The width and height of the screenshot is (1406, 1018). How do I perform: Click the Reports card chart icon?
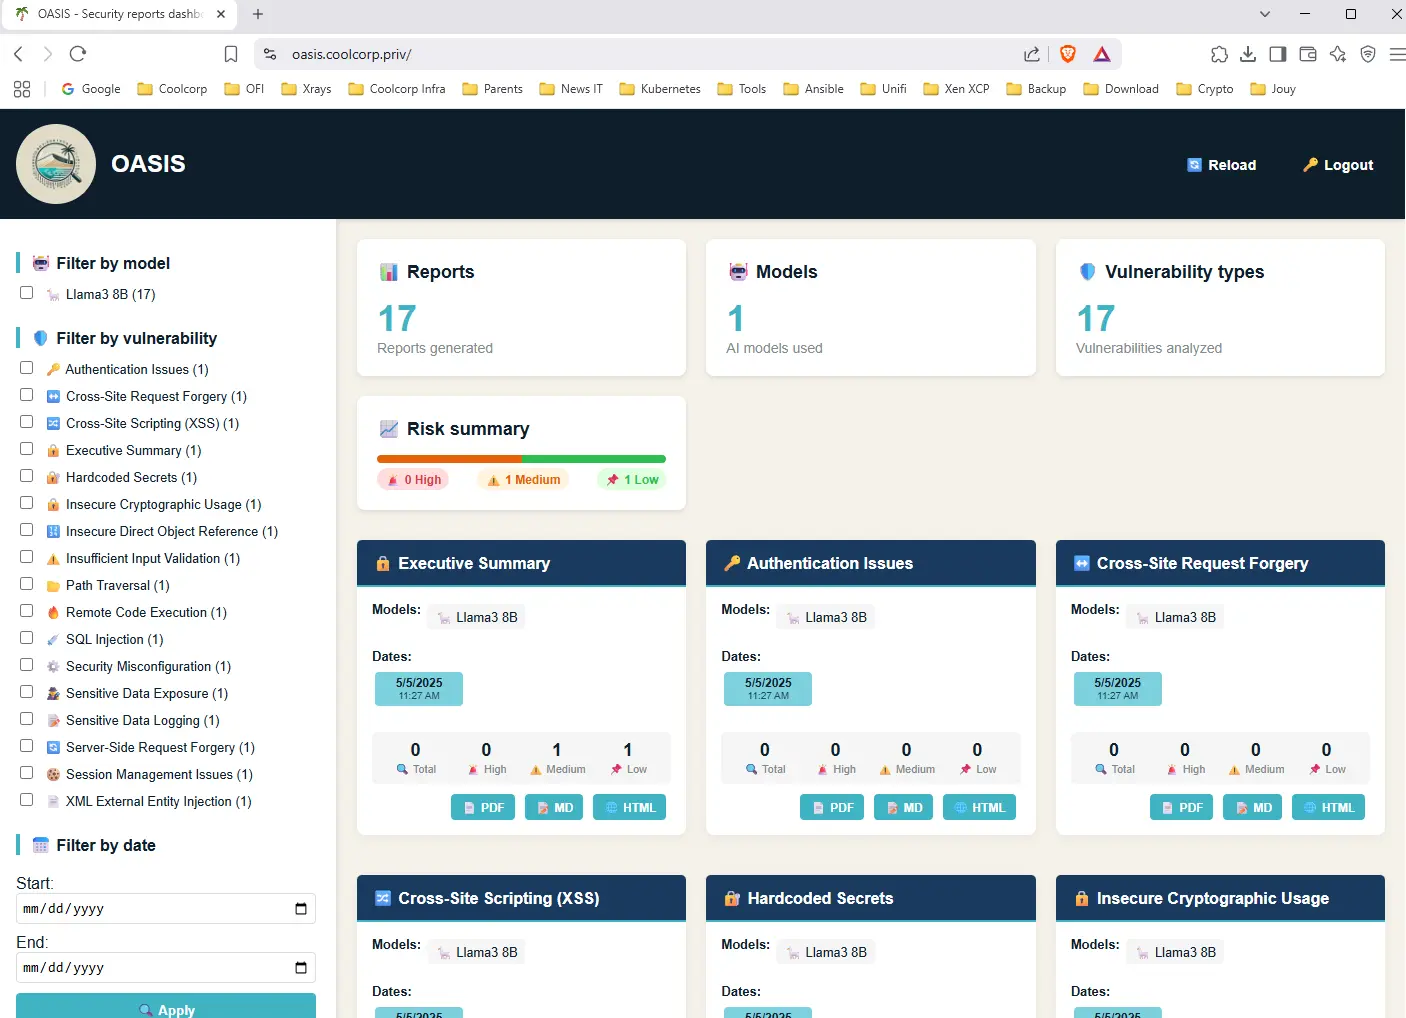(x=389, y=272)
